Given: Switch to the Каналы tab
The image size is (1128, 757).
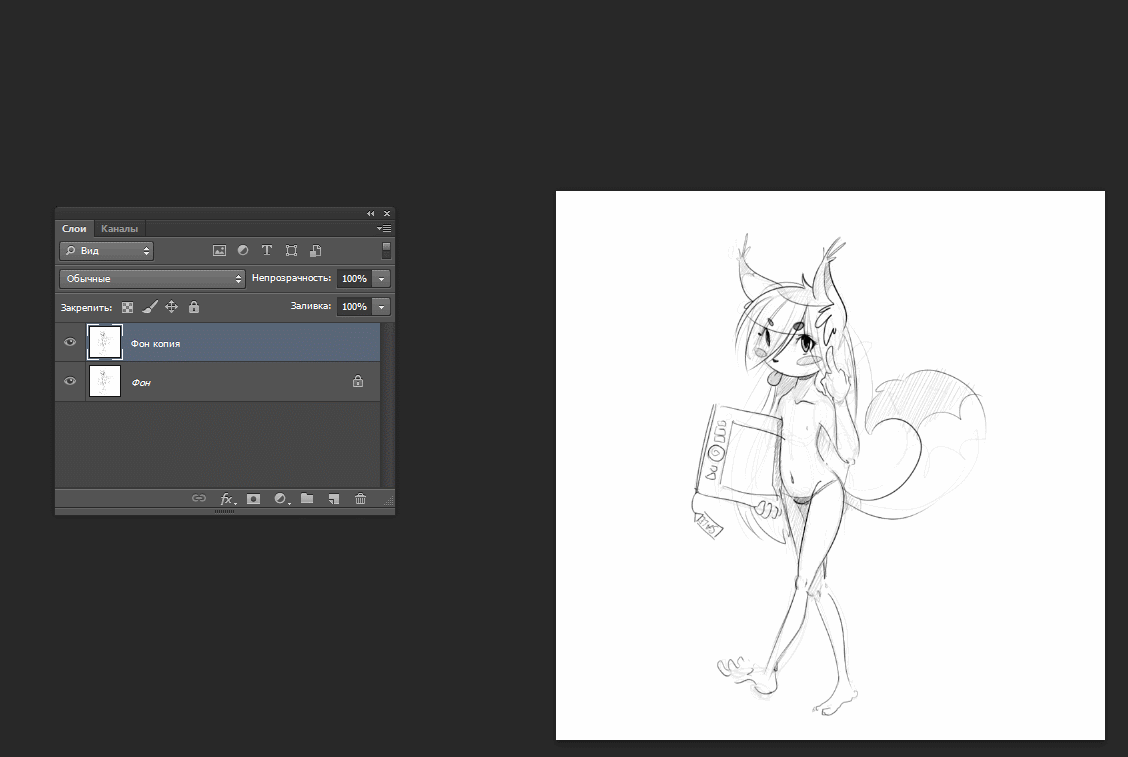Looking at the screenshot, I should click(x=119, y=229).
